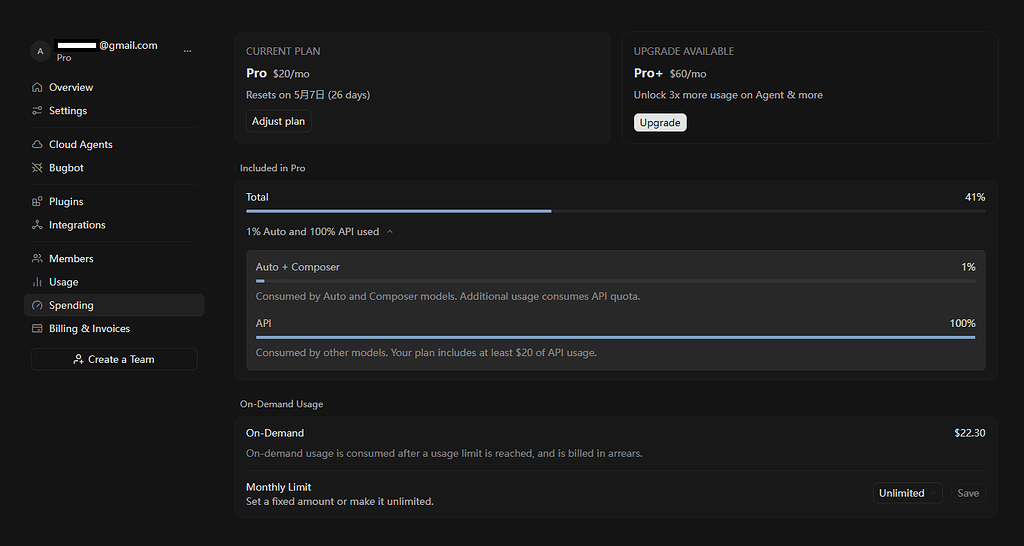Click the Create a Team button
Image resolution: width=1024 pixels, height=546 pixels.
[114, 359]
